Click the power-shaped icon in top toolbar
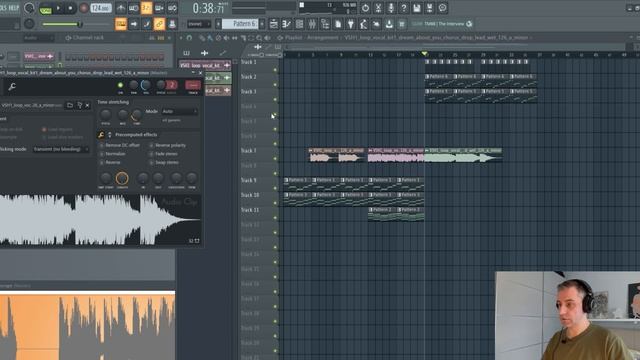The height and width of the screenshot is (360, 640). 365,8
